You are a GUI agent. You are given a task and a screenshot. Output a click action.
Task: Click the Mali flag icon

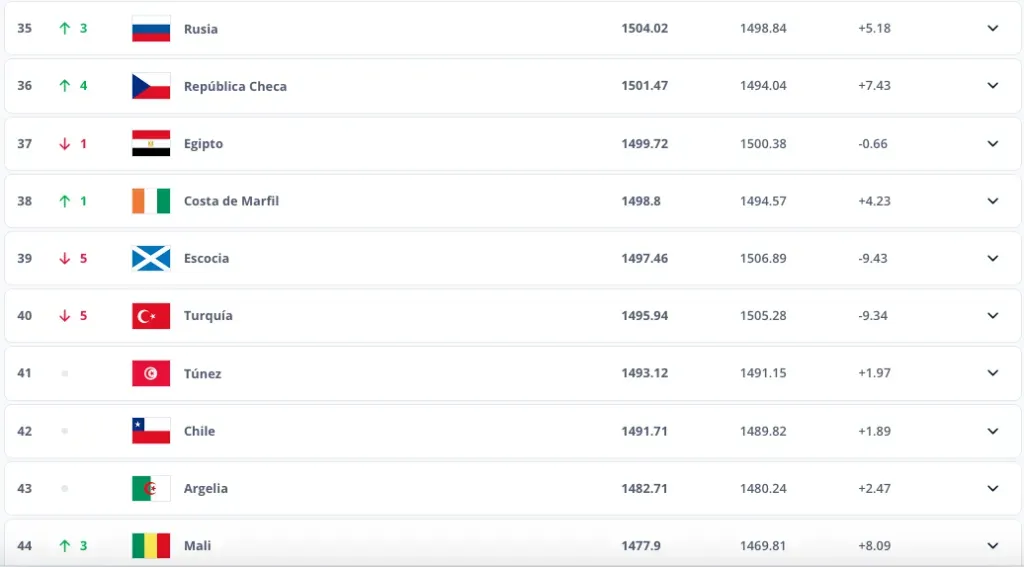coord(151,546)
